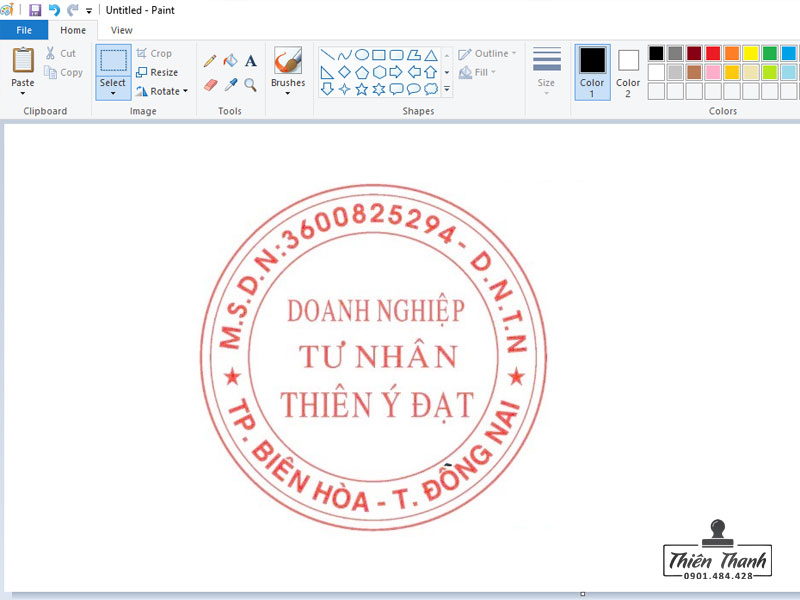Image resolution: width=800 pixels, height=600 pixels.
Task: Select the Pencil tool
Action: click(x=208, y=60)
